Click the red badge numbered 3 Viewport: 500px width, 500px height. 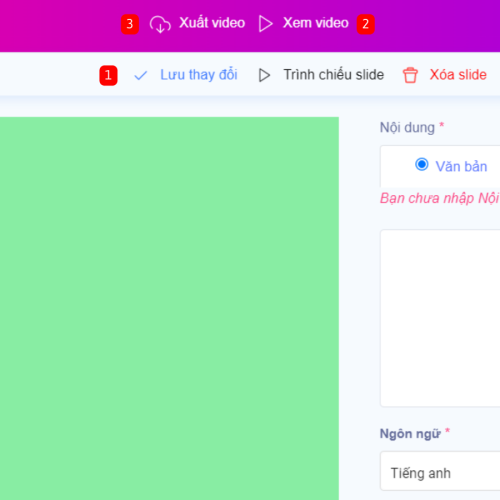click(x=130, y=24)
